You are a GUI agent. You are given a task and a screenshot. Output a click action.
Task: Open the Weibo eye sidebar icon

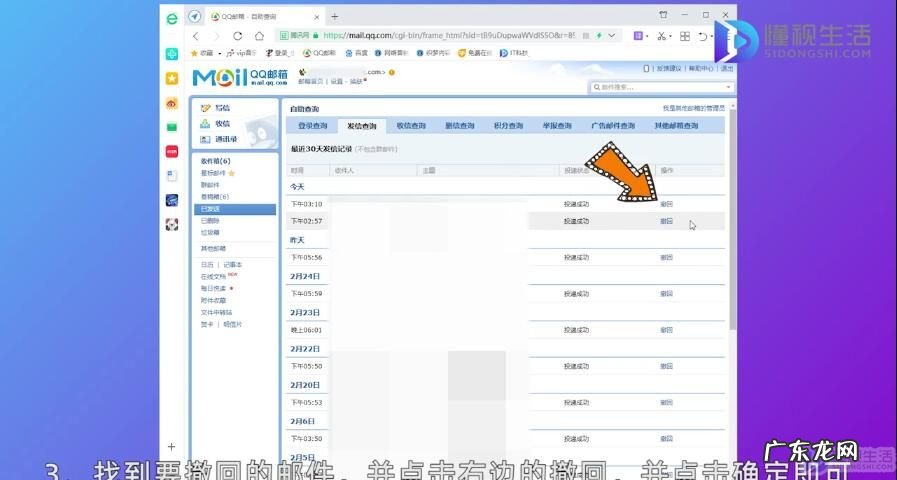pyautogui.click(x=172, y=103)
